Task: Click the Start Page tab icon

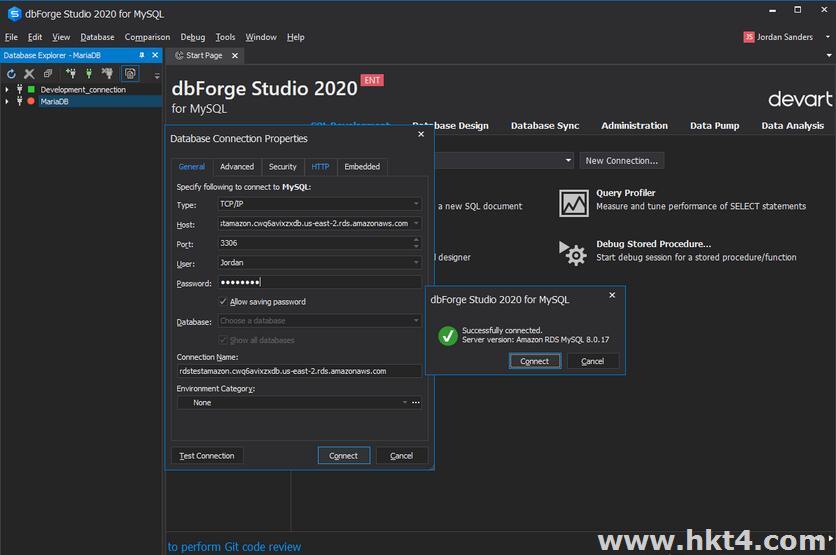Action: (179, 55)
